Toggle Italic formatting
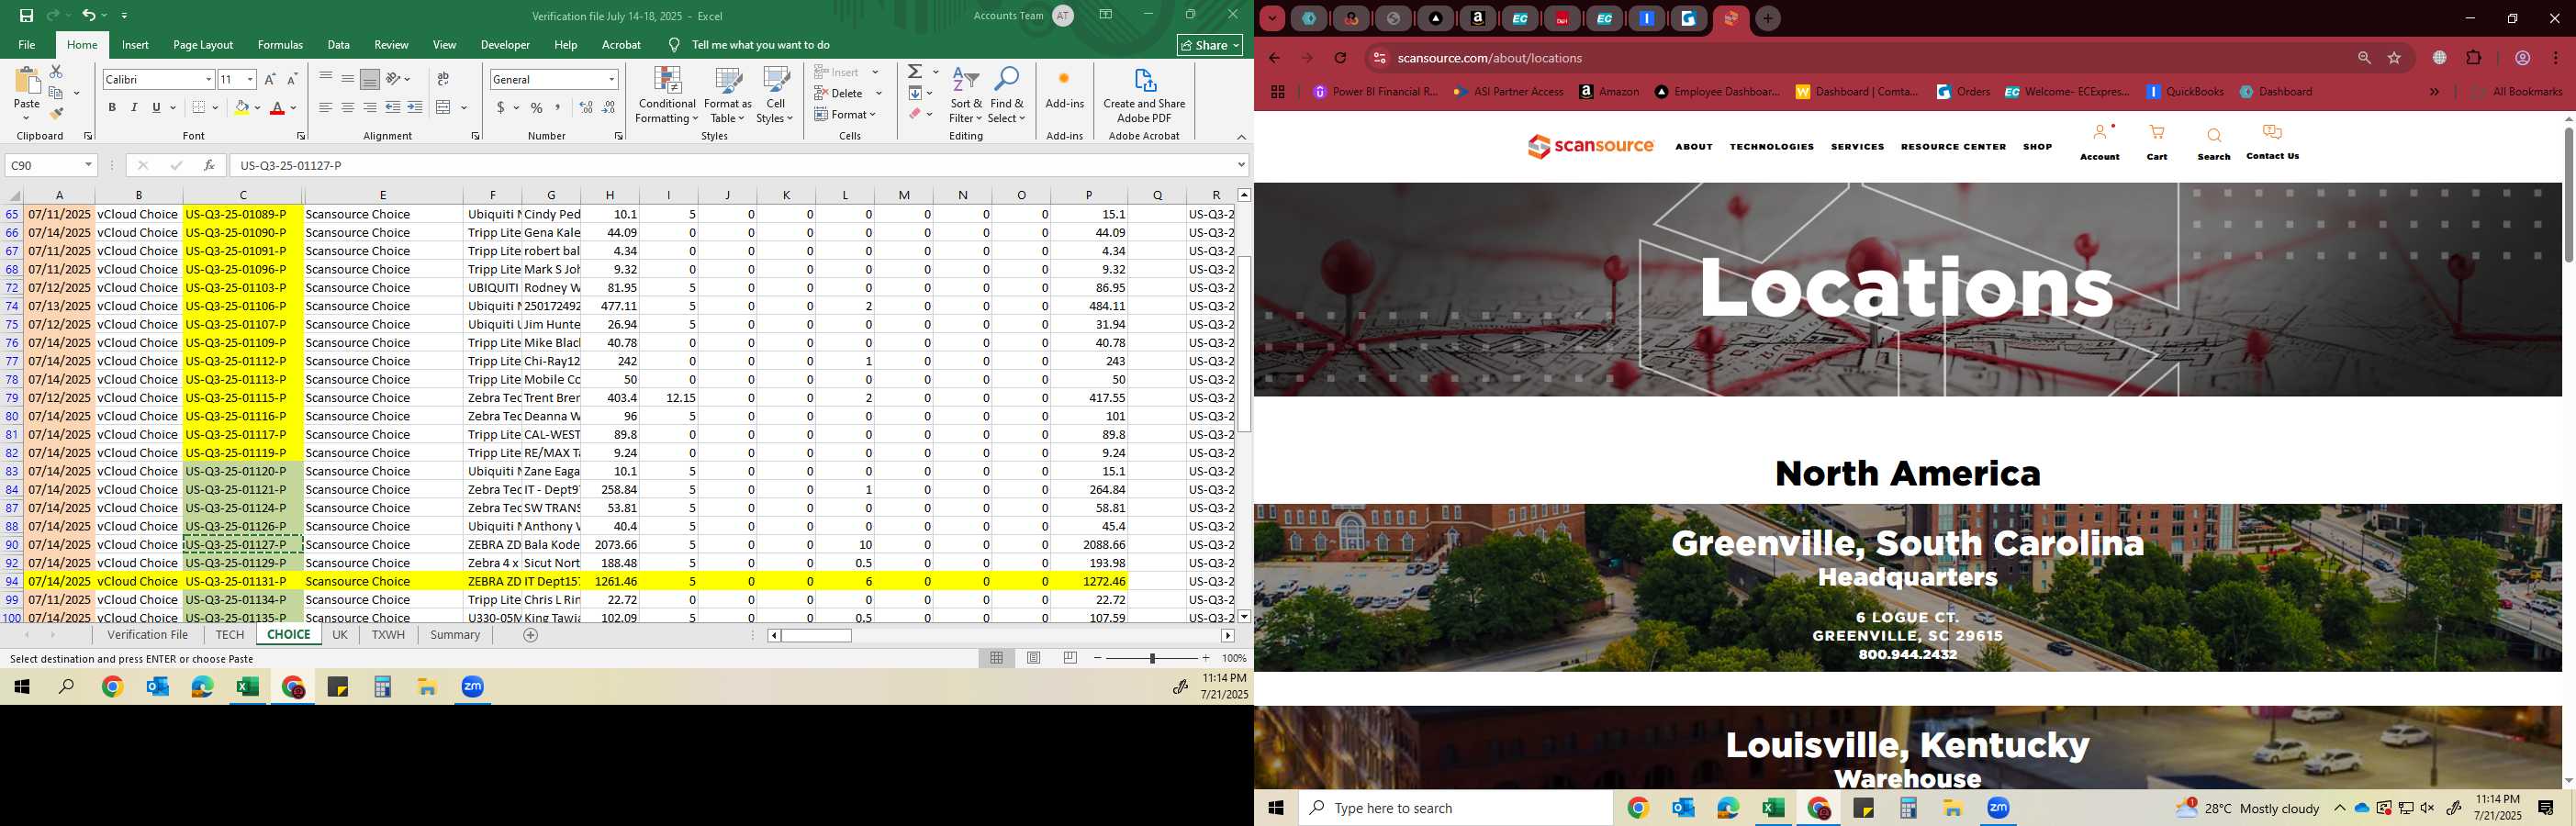 click(134, 107)
